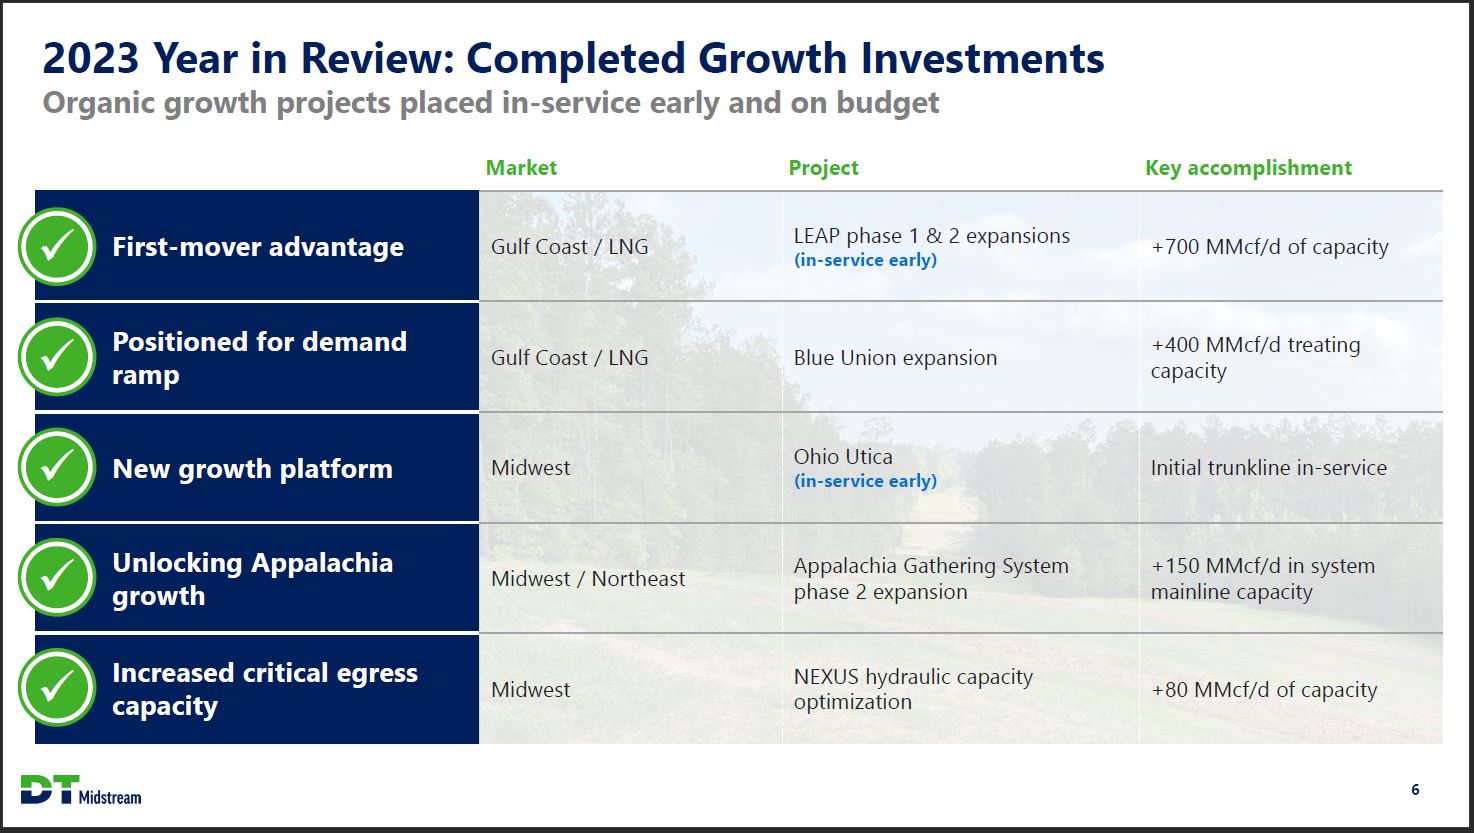Click the blue in-service early note under LEAP

(865, 260)
